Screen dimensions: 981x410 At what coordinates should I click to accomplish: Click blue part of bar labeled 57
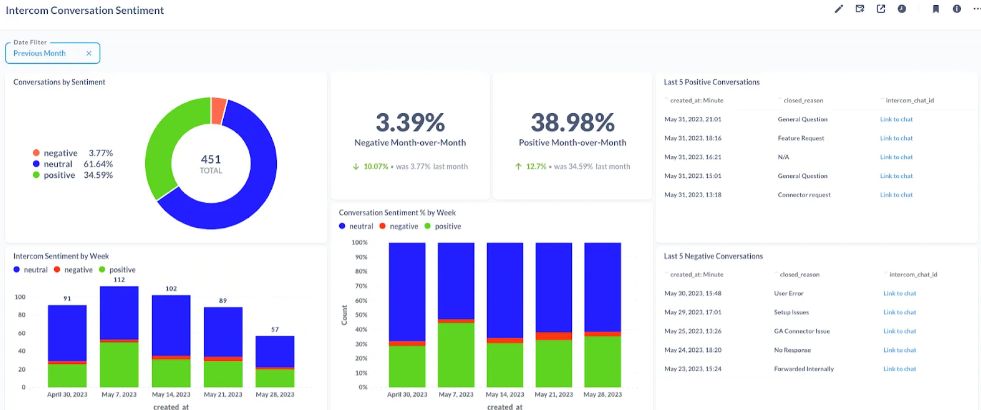(275, 351)
